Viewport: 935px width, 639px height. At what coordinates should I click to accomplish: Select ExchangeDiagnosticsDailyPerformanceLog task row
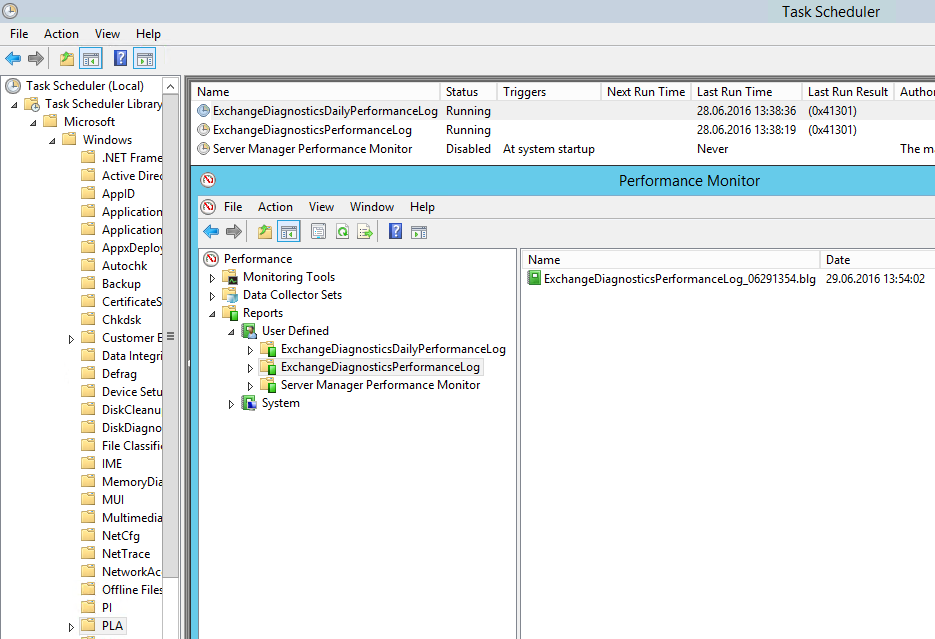pyautogui.click(x=564, y=111)
